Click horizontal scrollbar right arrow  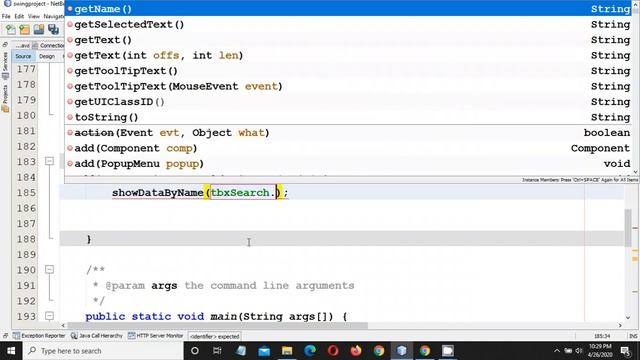click(620, 326)
